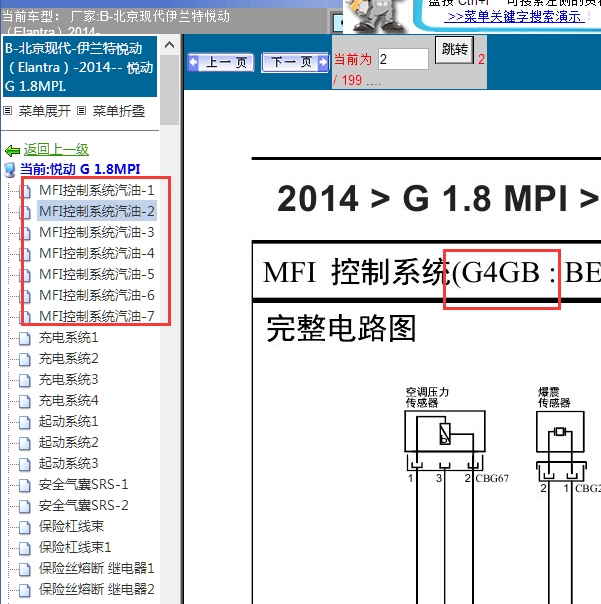Screen dimensions: 601x604
Task: Open MFI控制系统汽油-4
Action: pyautogui.click(x=97, y=253)
